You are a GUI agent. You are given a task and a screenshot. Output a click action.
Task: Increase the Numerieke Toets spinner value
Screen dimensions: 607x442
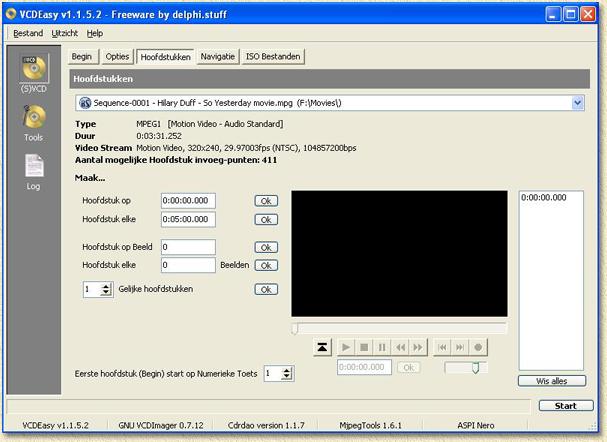click(x=287, y=369)
